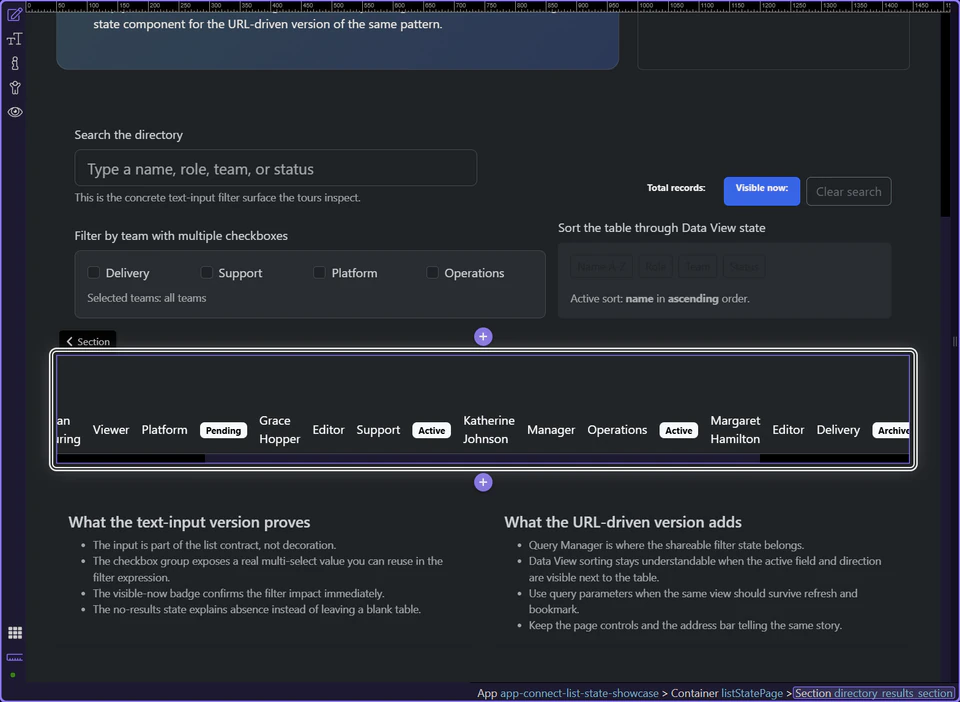
Task: Click 'Sort the table through Data View state'
Action: tap(661, 228)
